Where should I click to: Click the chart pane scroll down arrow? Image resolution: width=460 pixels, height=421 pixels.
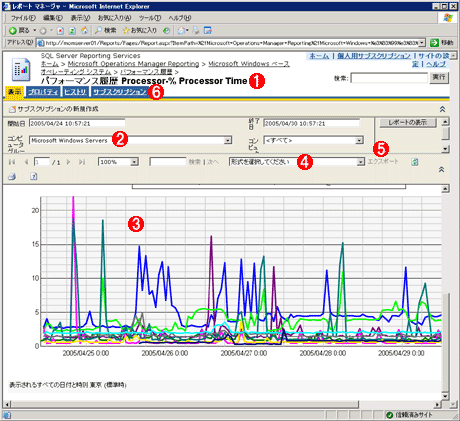click(445, 396)
